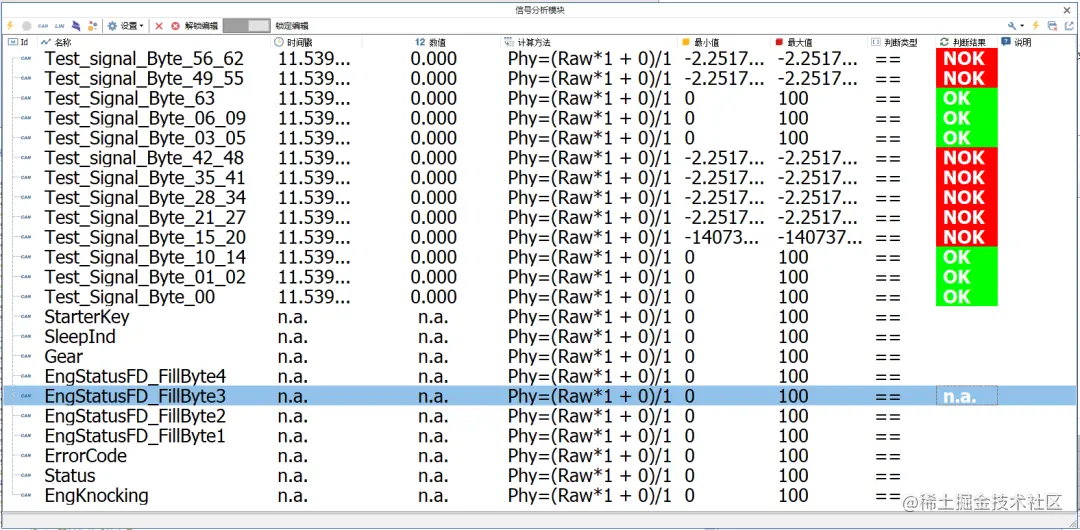The height and width of the screenshot is (530, 1080).
Task: Click CAN icon beside EngKnocking row
Action: point(25,496)
